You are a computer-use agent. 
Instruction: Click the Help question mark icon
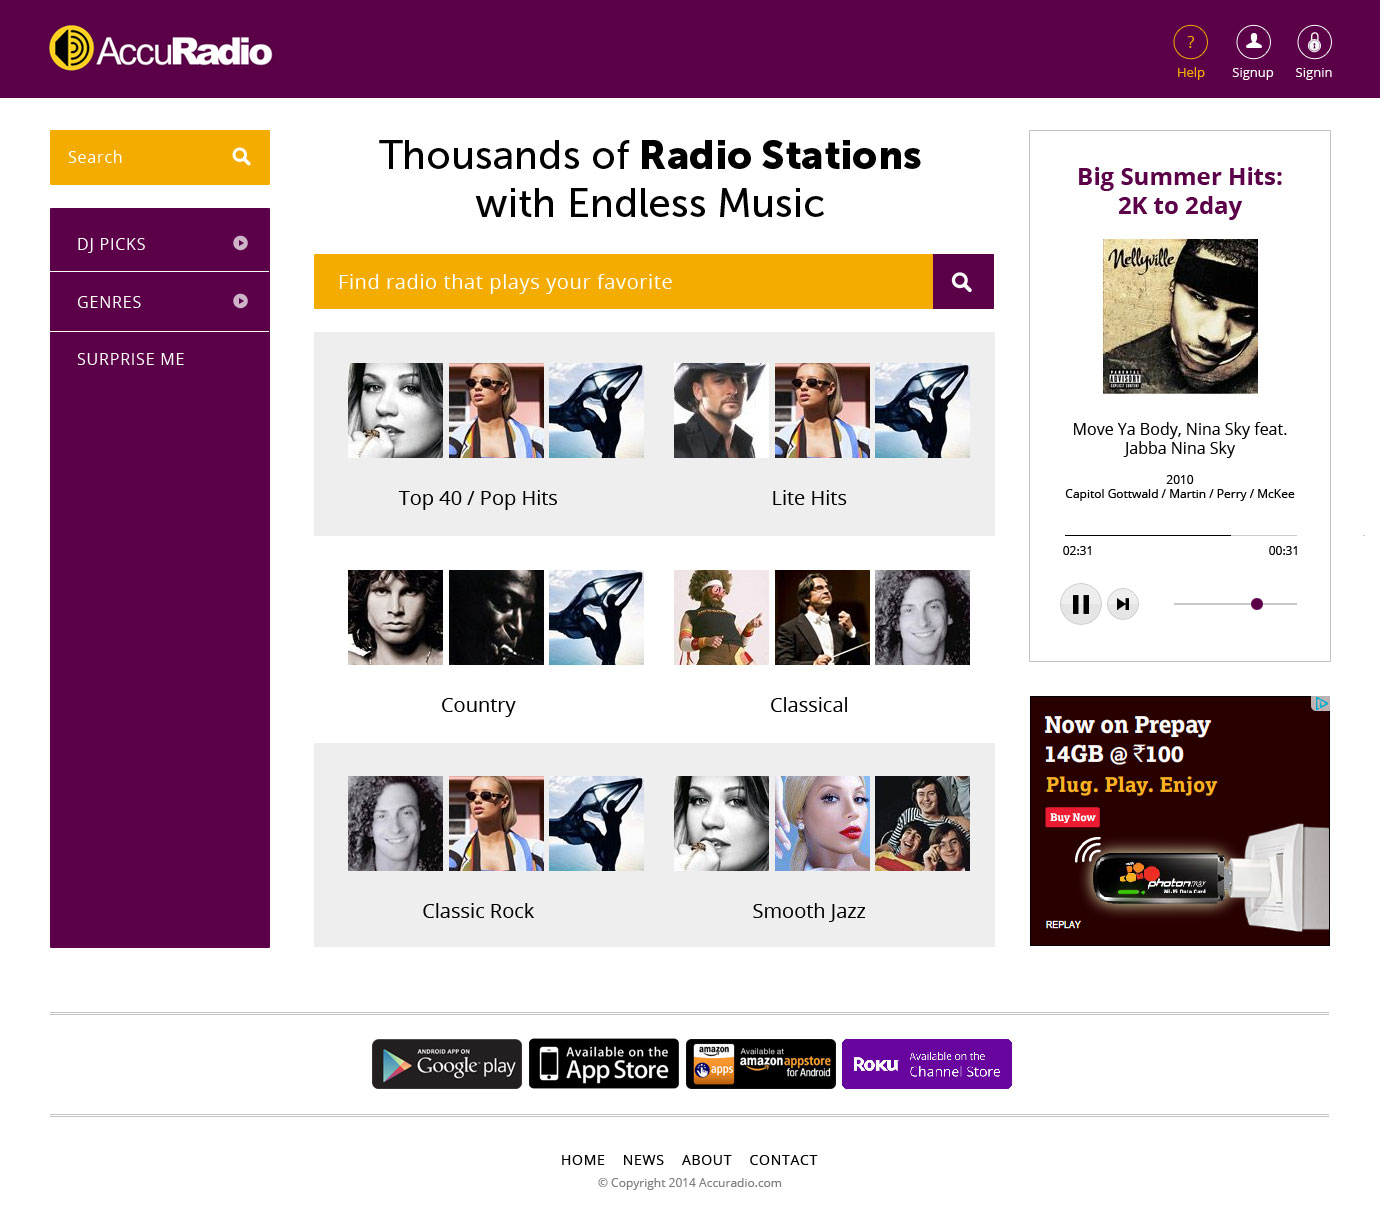tap(1190, 43)
